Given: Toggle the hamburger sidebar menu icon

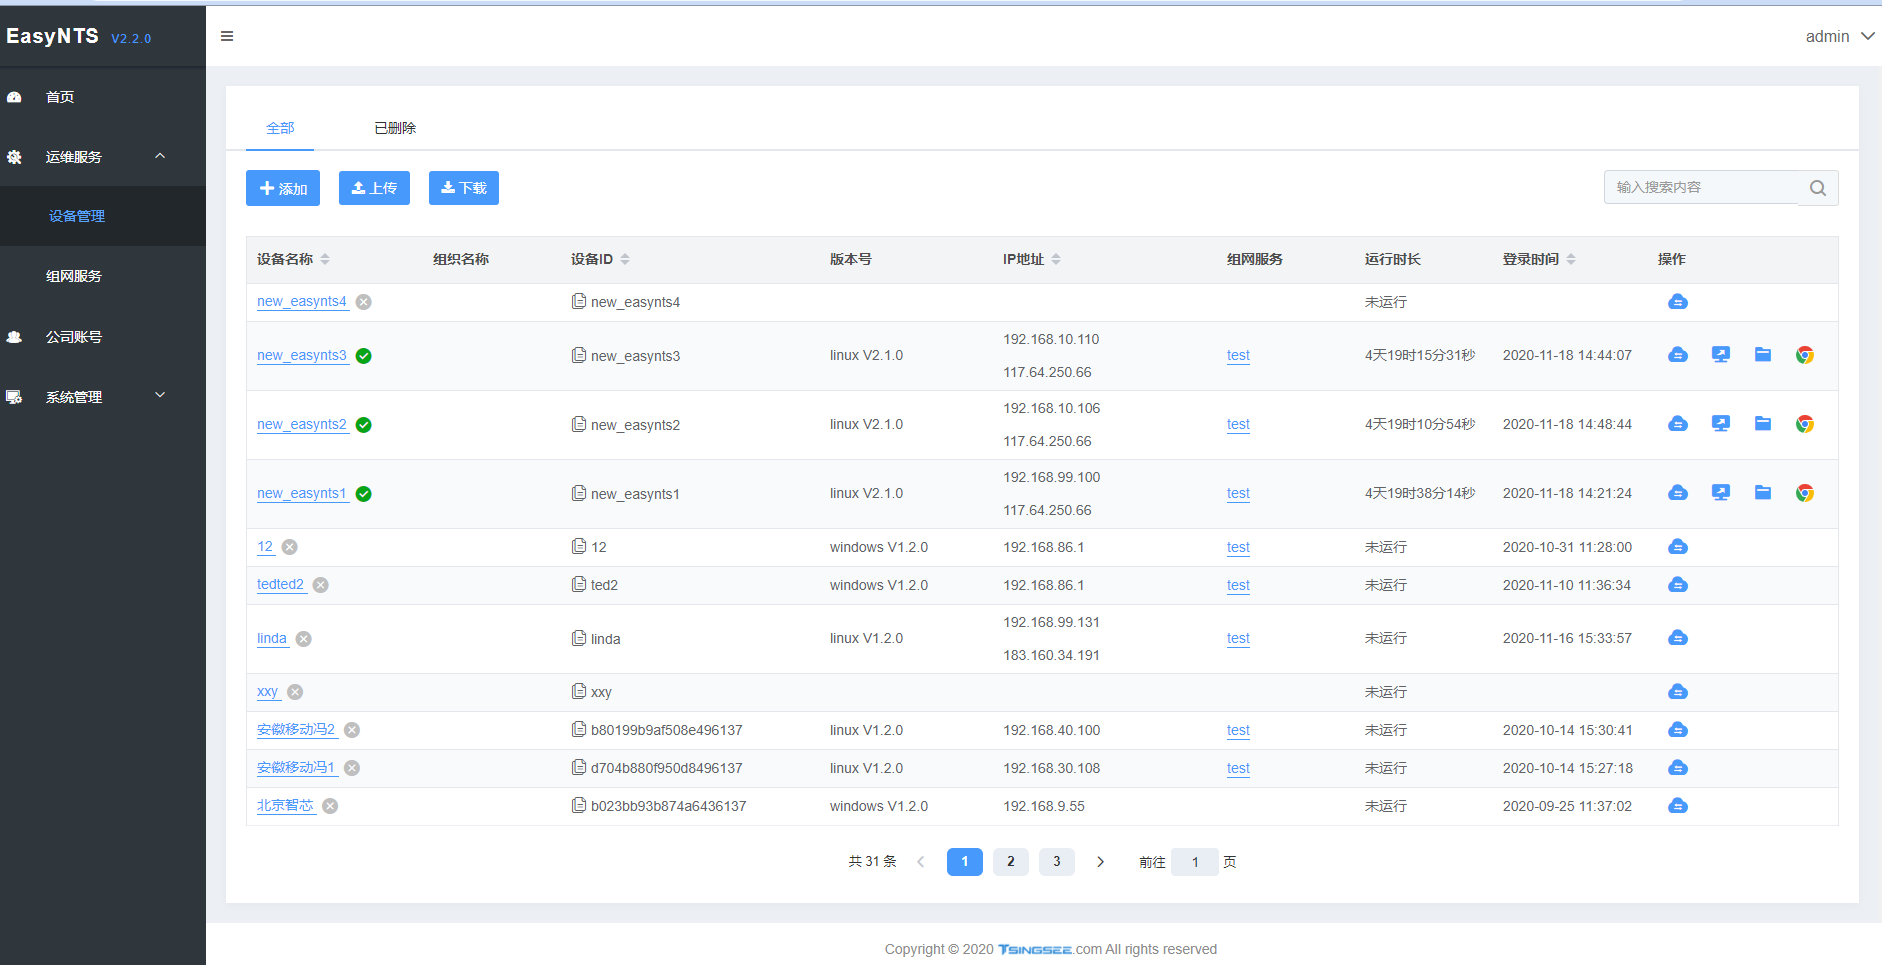Looking at the screenshot, I should (x=227, y=36).
